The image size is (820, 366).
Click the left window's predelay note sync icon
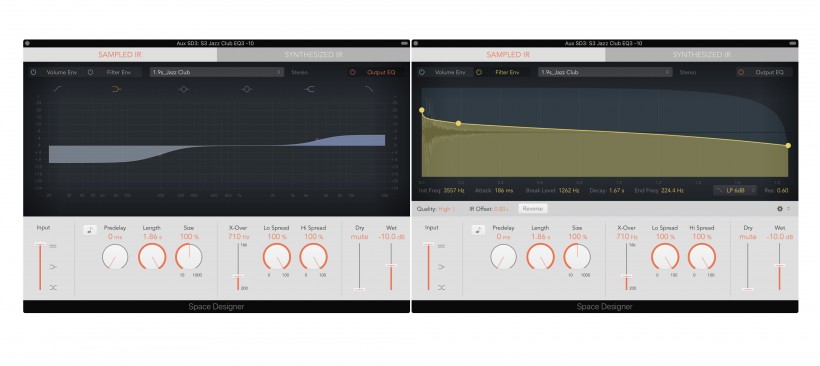pyautogui.click(x=90, y=229)
